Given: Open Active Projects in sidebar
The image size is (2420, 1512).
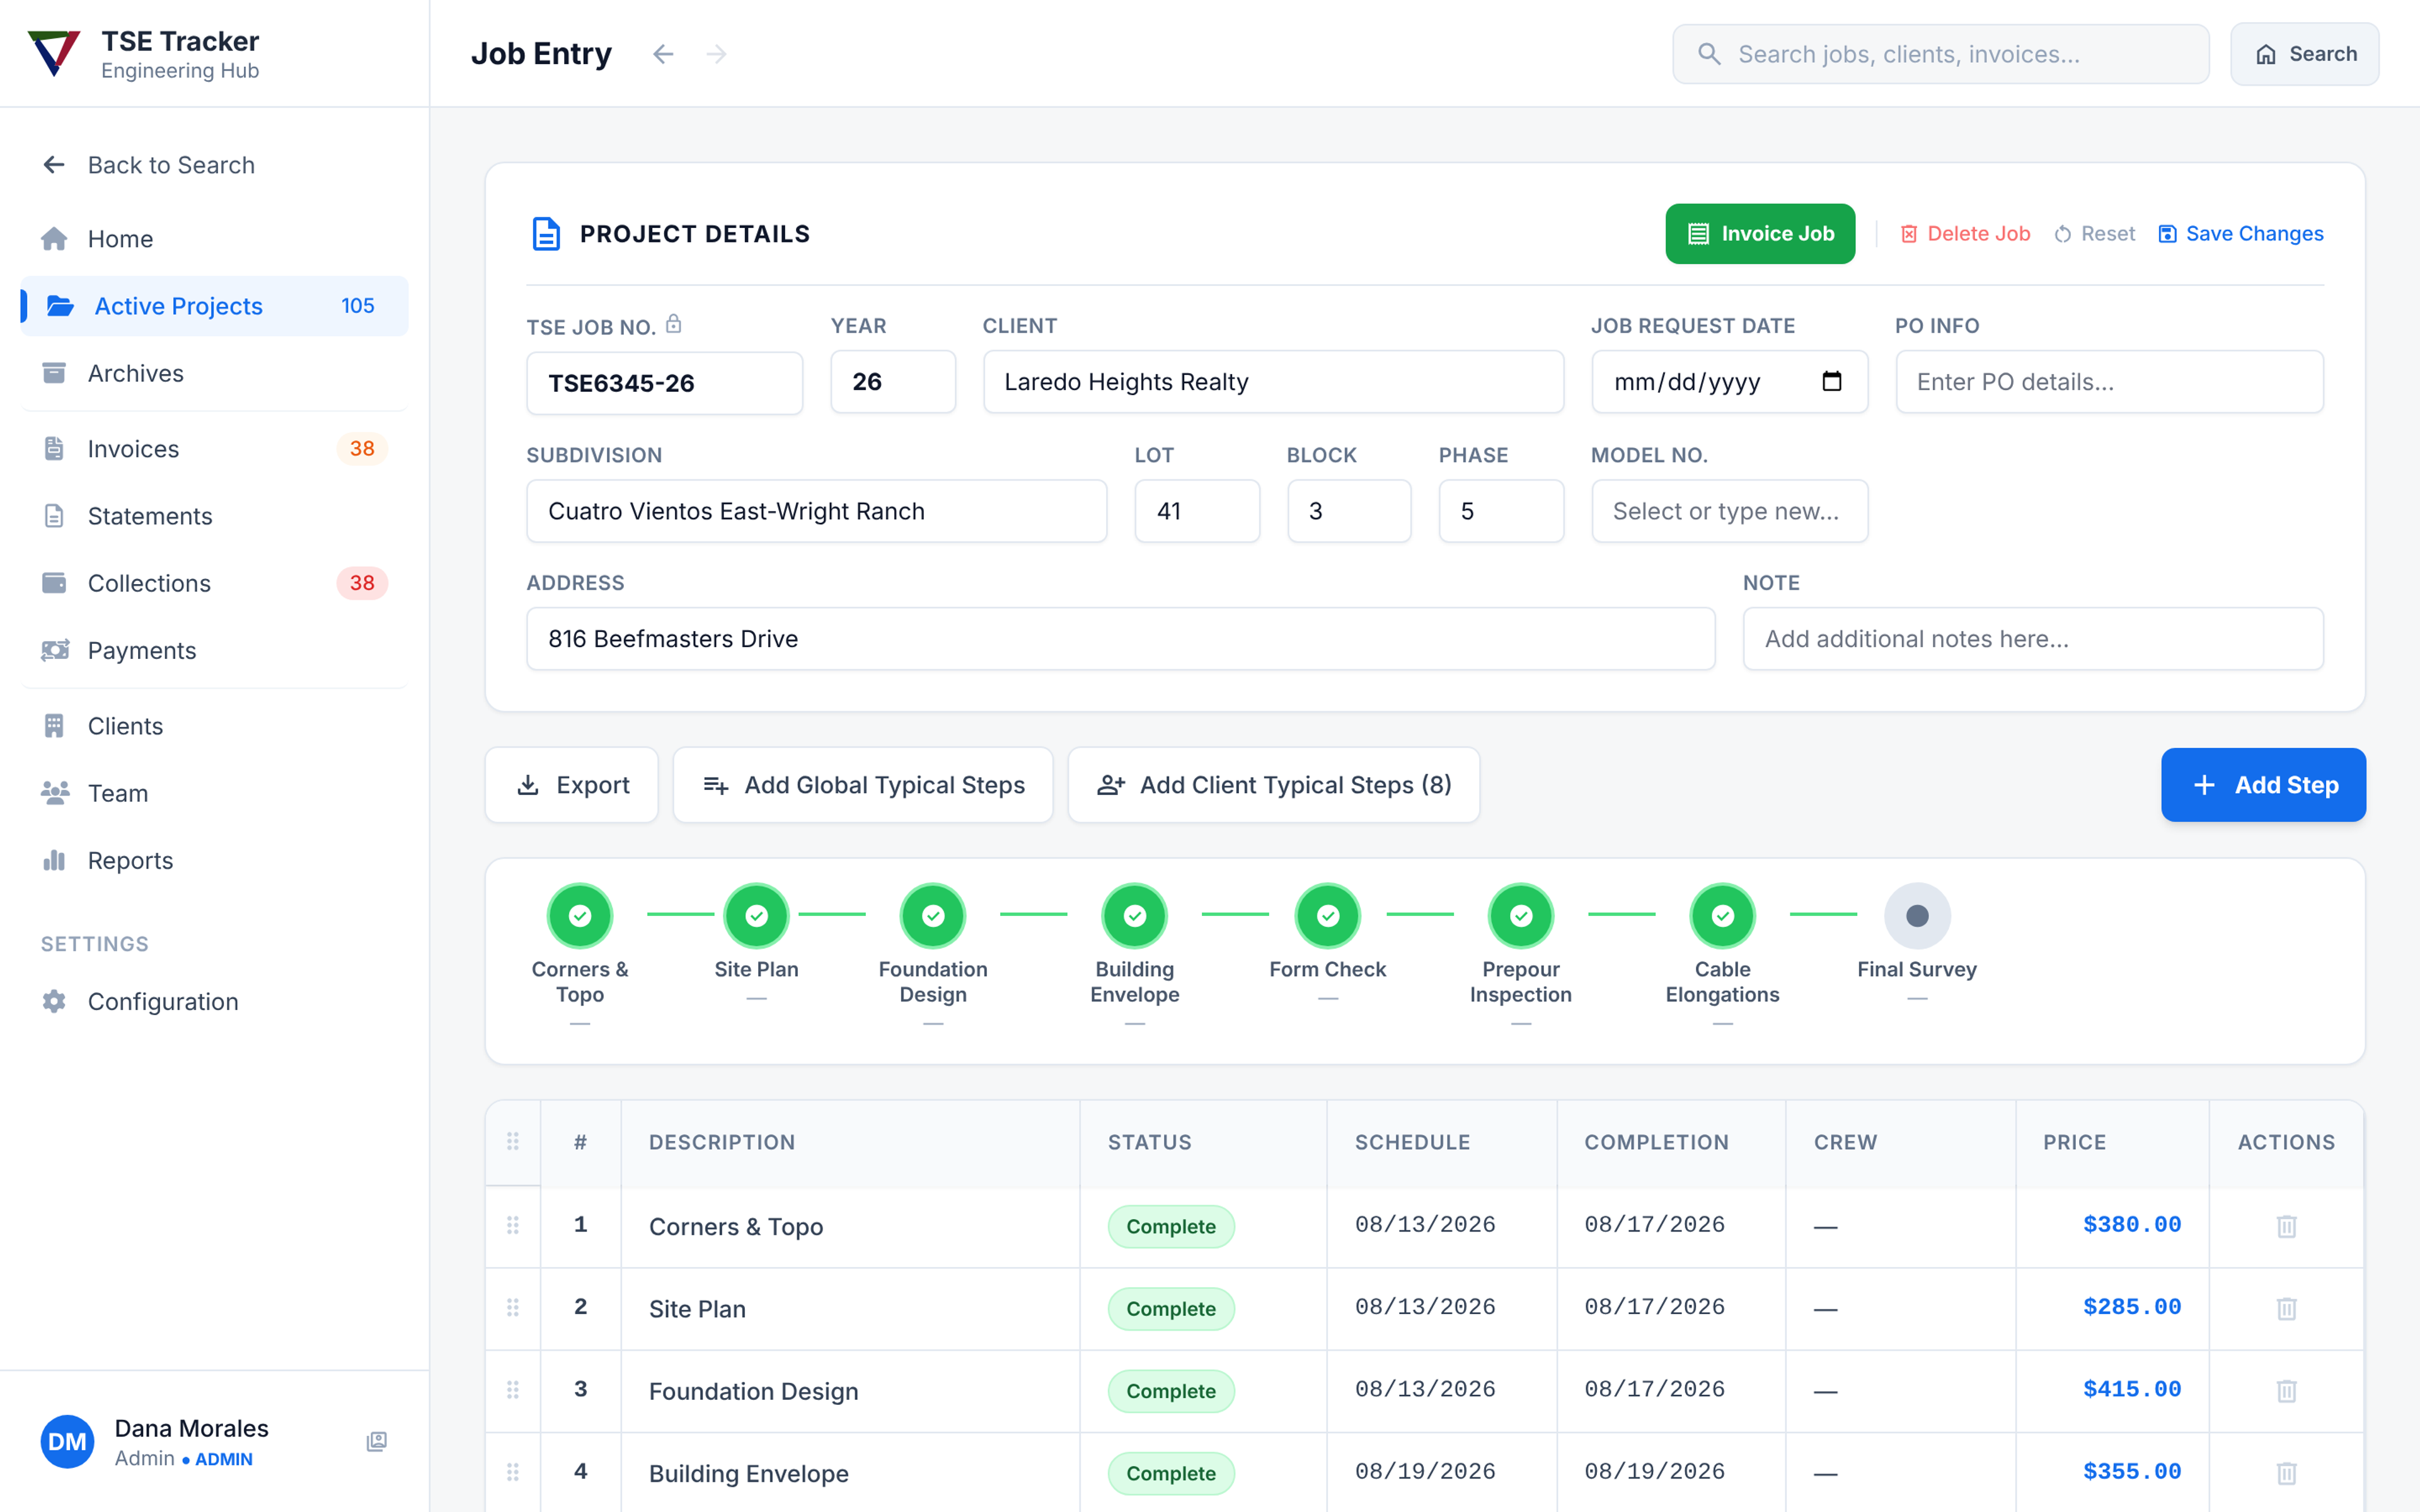Looking at the screenshot, I should (214, 306).
